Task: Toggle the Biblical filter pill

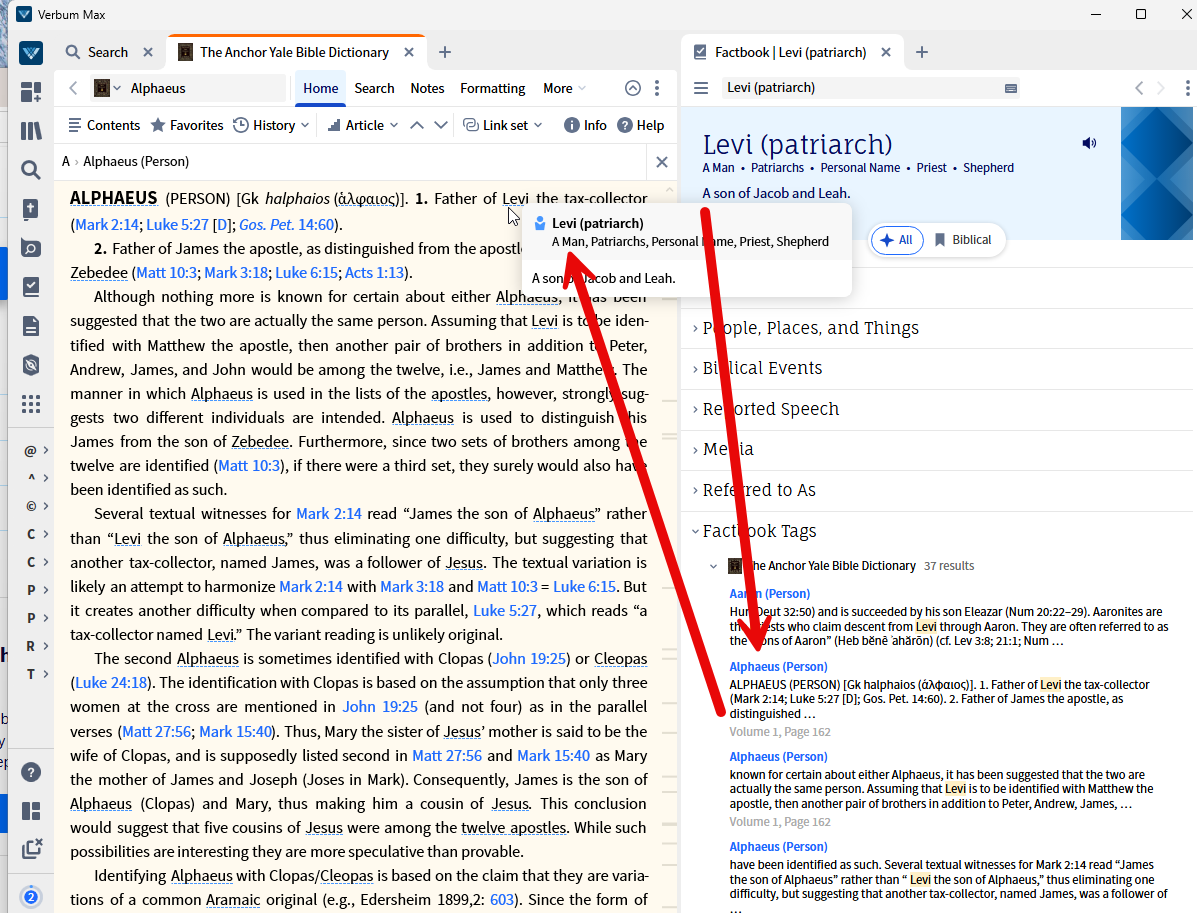Action: (963, 240)
